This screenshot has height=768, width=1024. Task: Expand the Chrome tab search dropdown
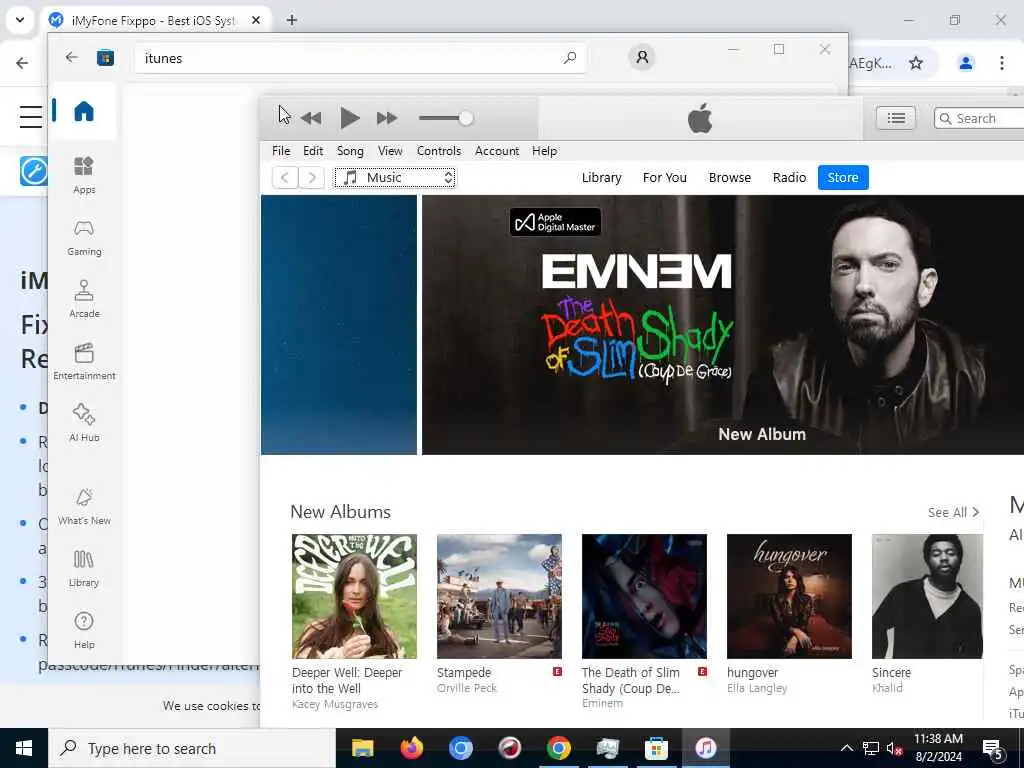tap(20, 20)
